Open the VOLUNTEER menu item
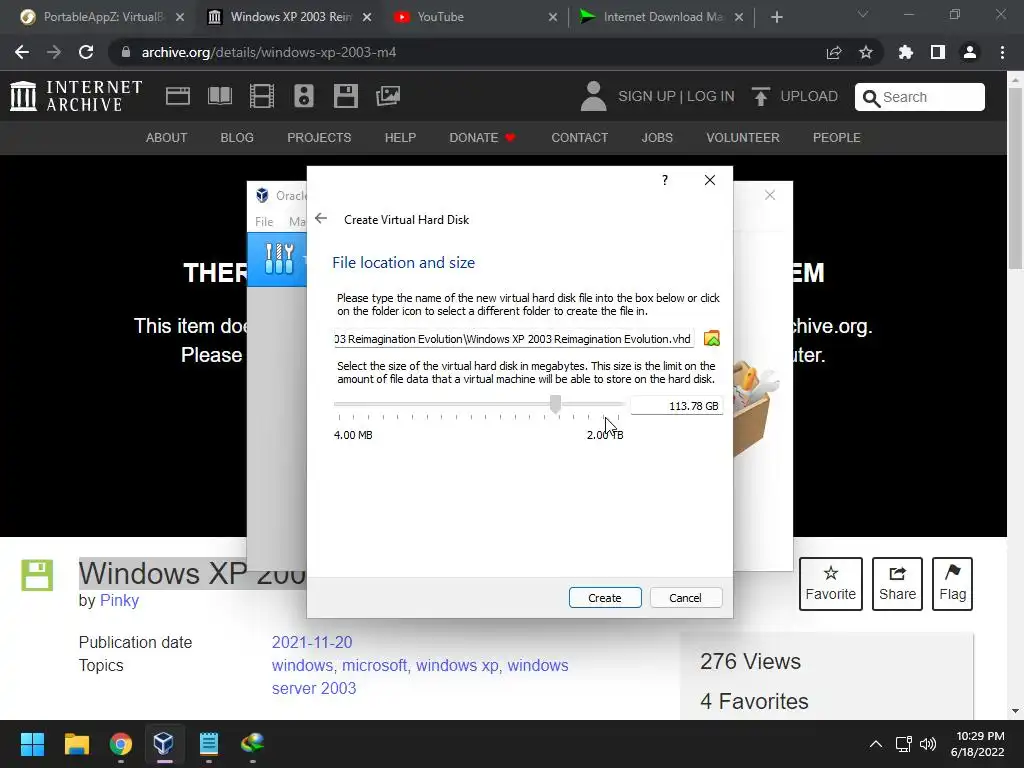Viewport: 1024px width, 768px height. tap(743, 138)
